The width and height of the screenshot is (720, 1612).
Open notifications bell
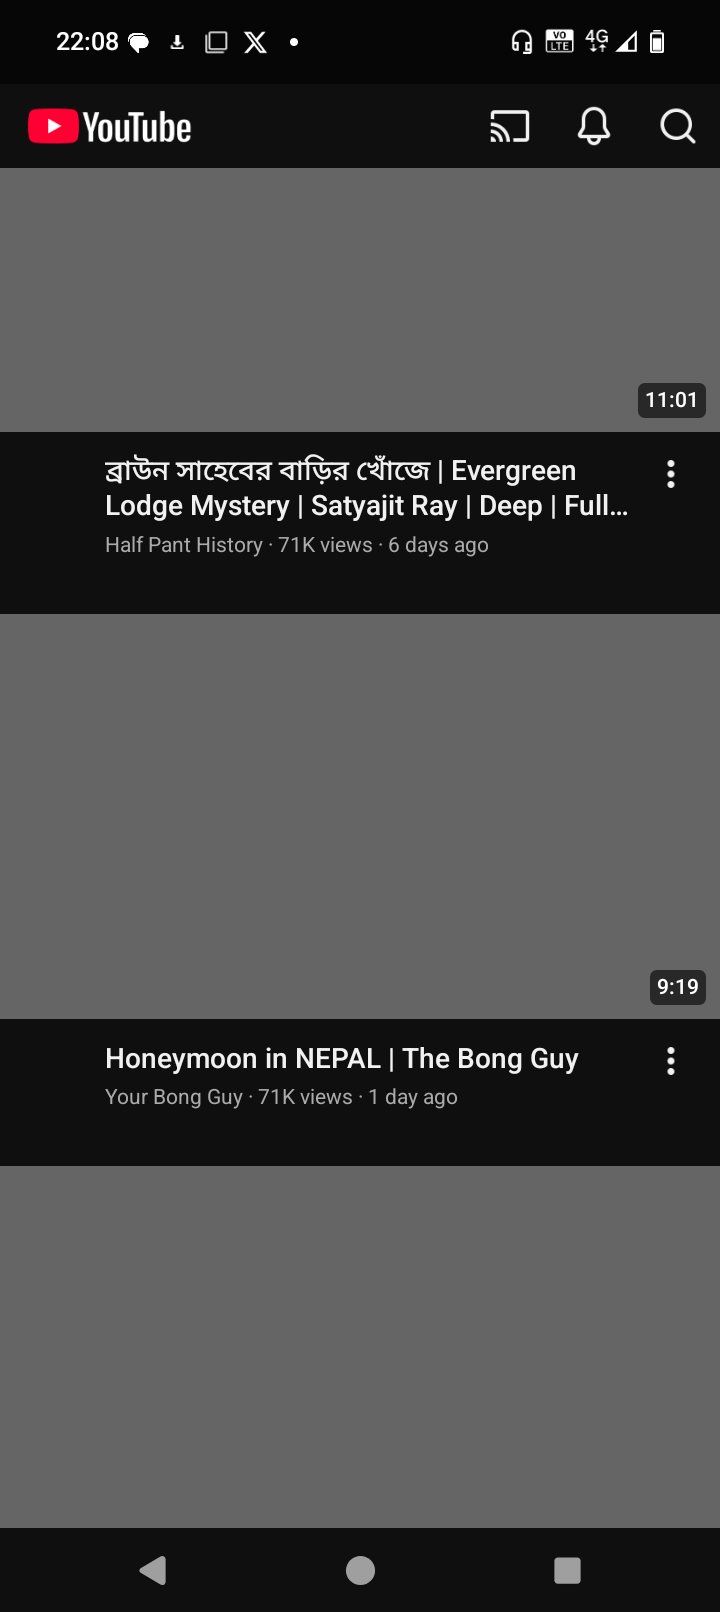[594, 127]
